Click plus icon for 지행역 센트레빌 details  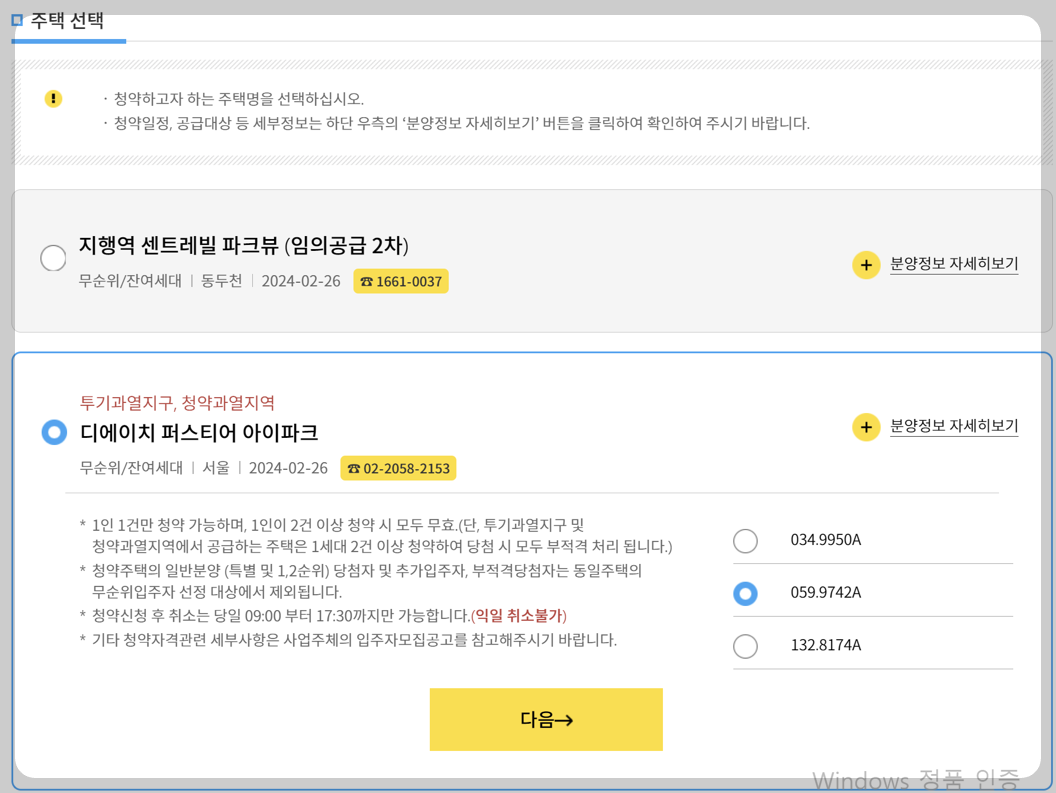point(866,265)
